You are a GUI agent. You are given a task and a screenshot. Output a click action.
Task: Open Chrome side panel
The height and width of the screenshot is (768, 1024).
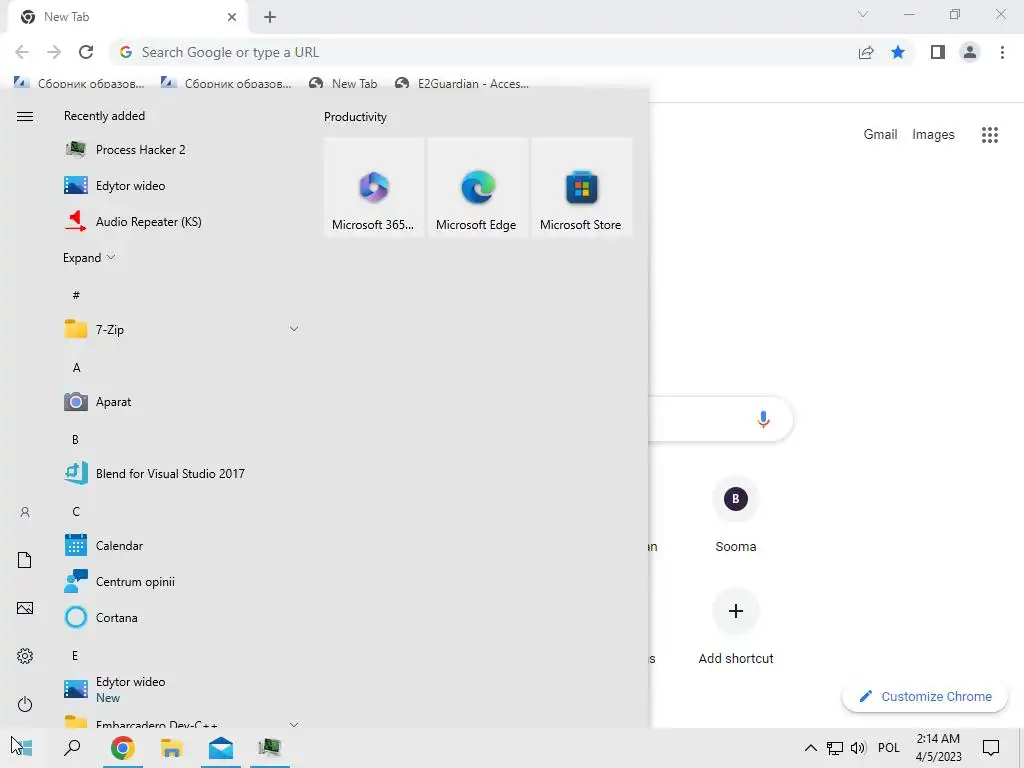[x=938, y=52]
